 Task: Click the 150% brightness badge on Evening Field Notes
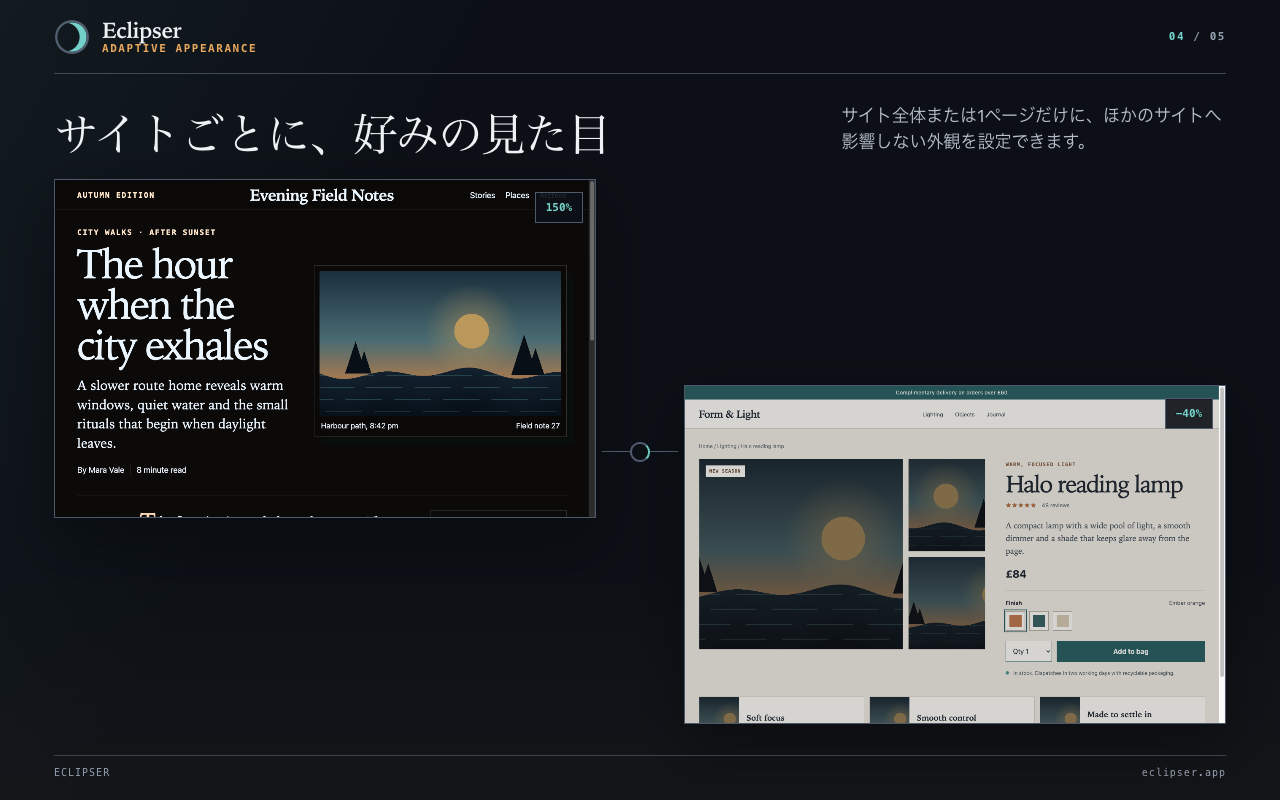click(559, 207)
